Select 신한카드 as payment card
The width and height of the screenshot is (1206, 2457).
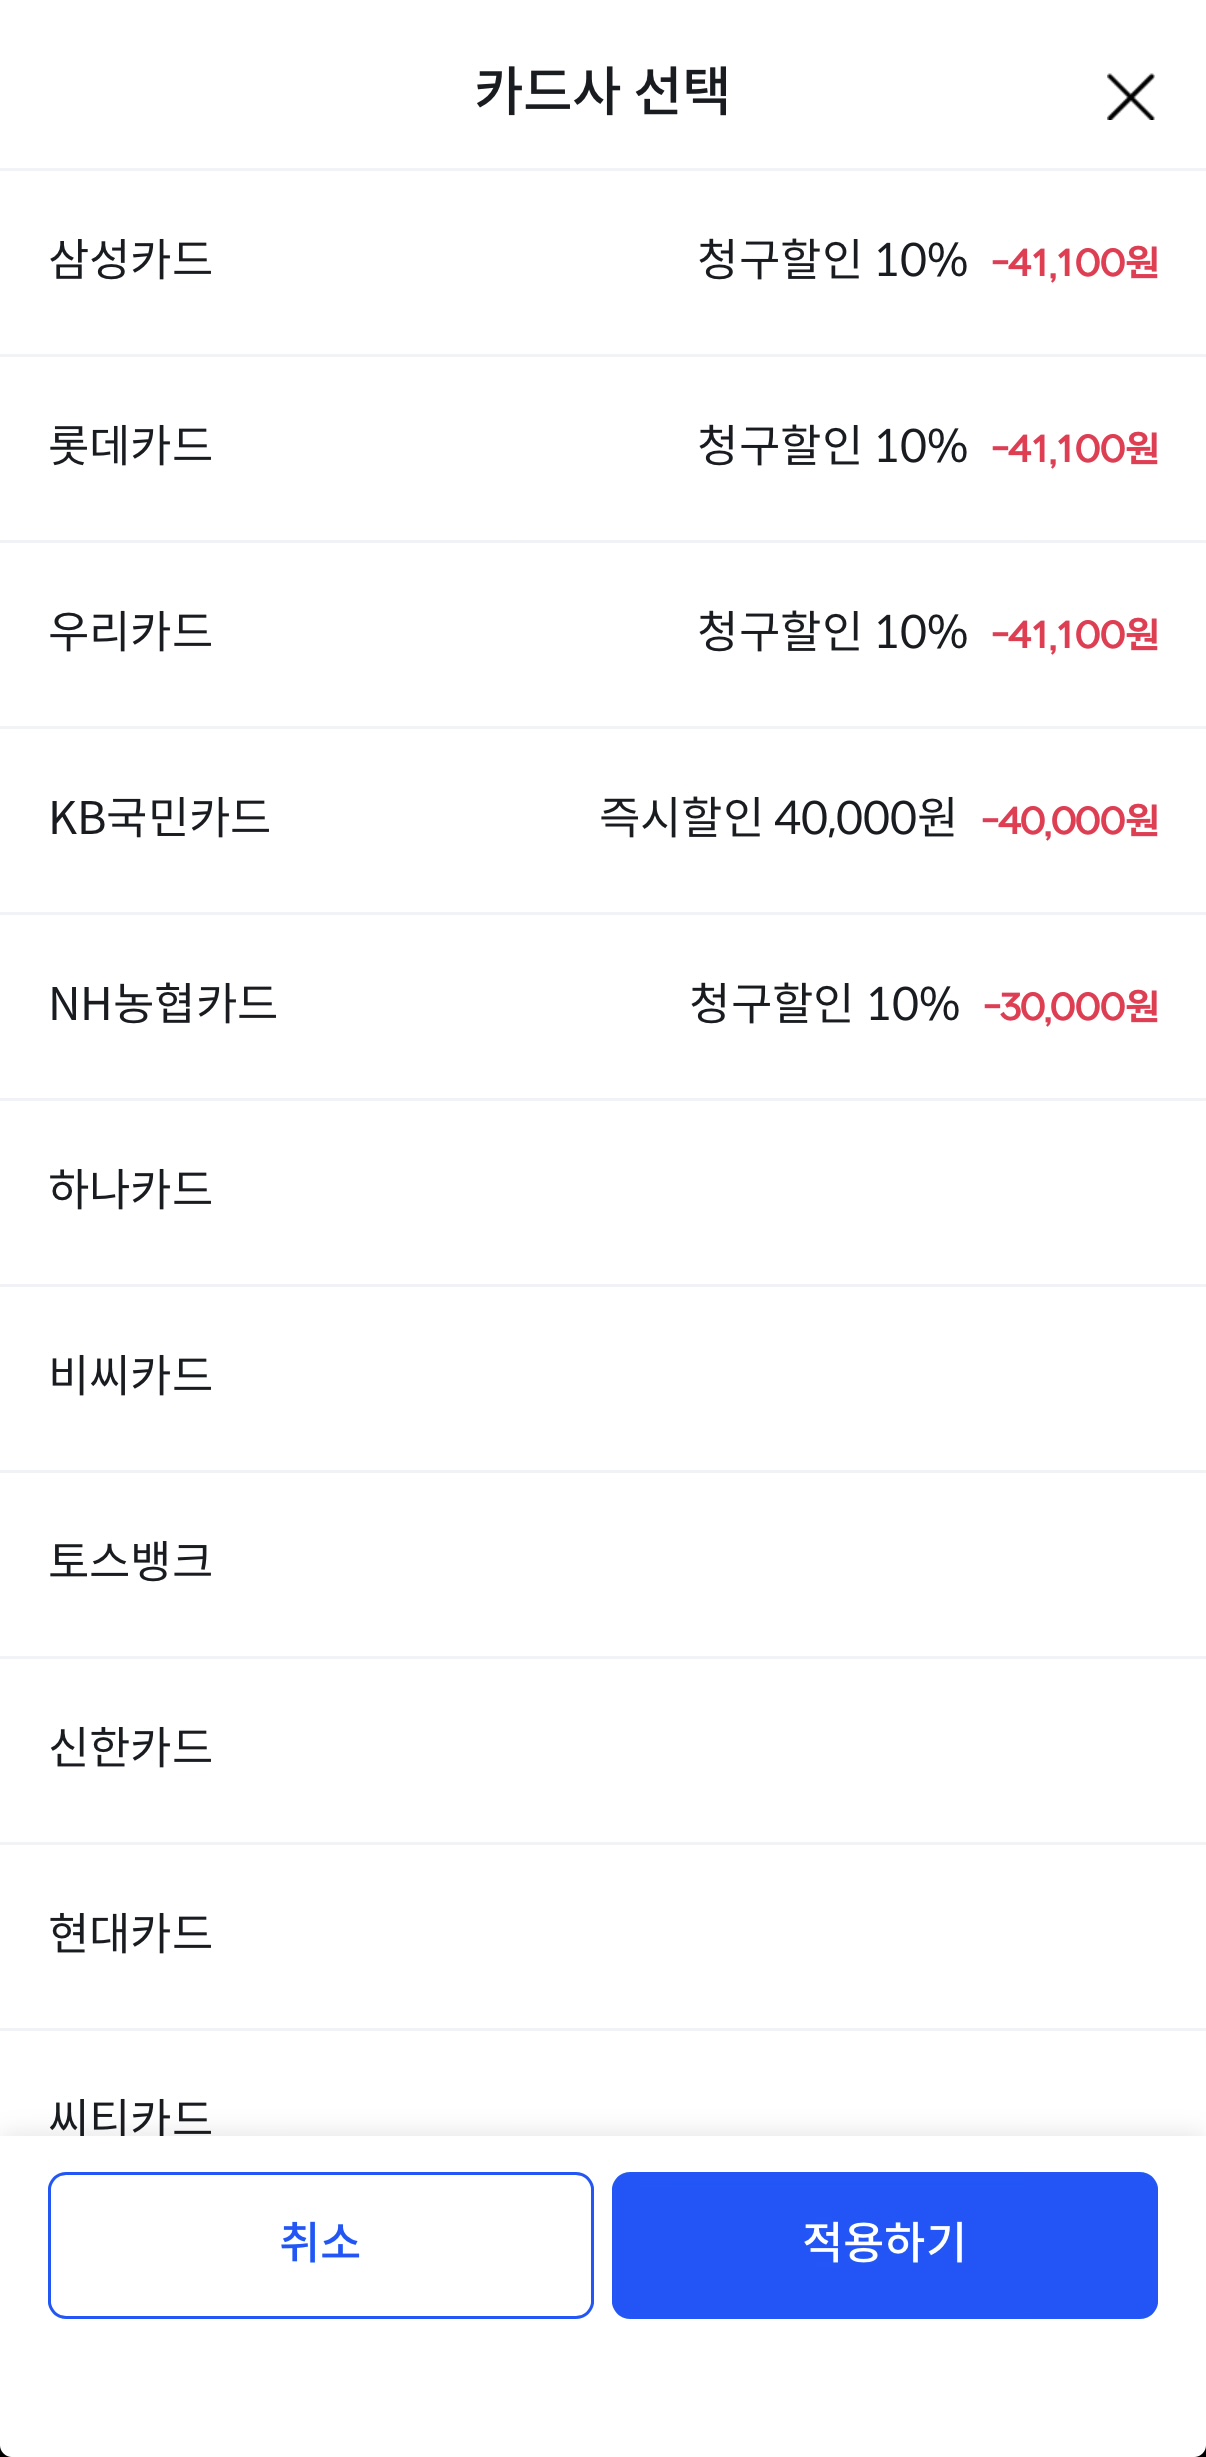[x=131, y=1748]
